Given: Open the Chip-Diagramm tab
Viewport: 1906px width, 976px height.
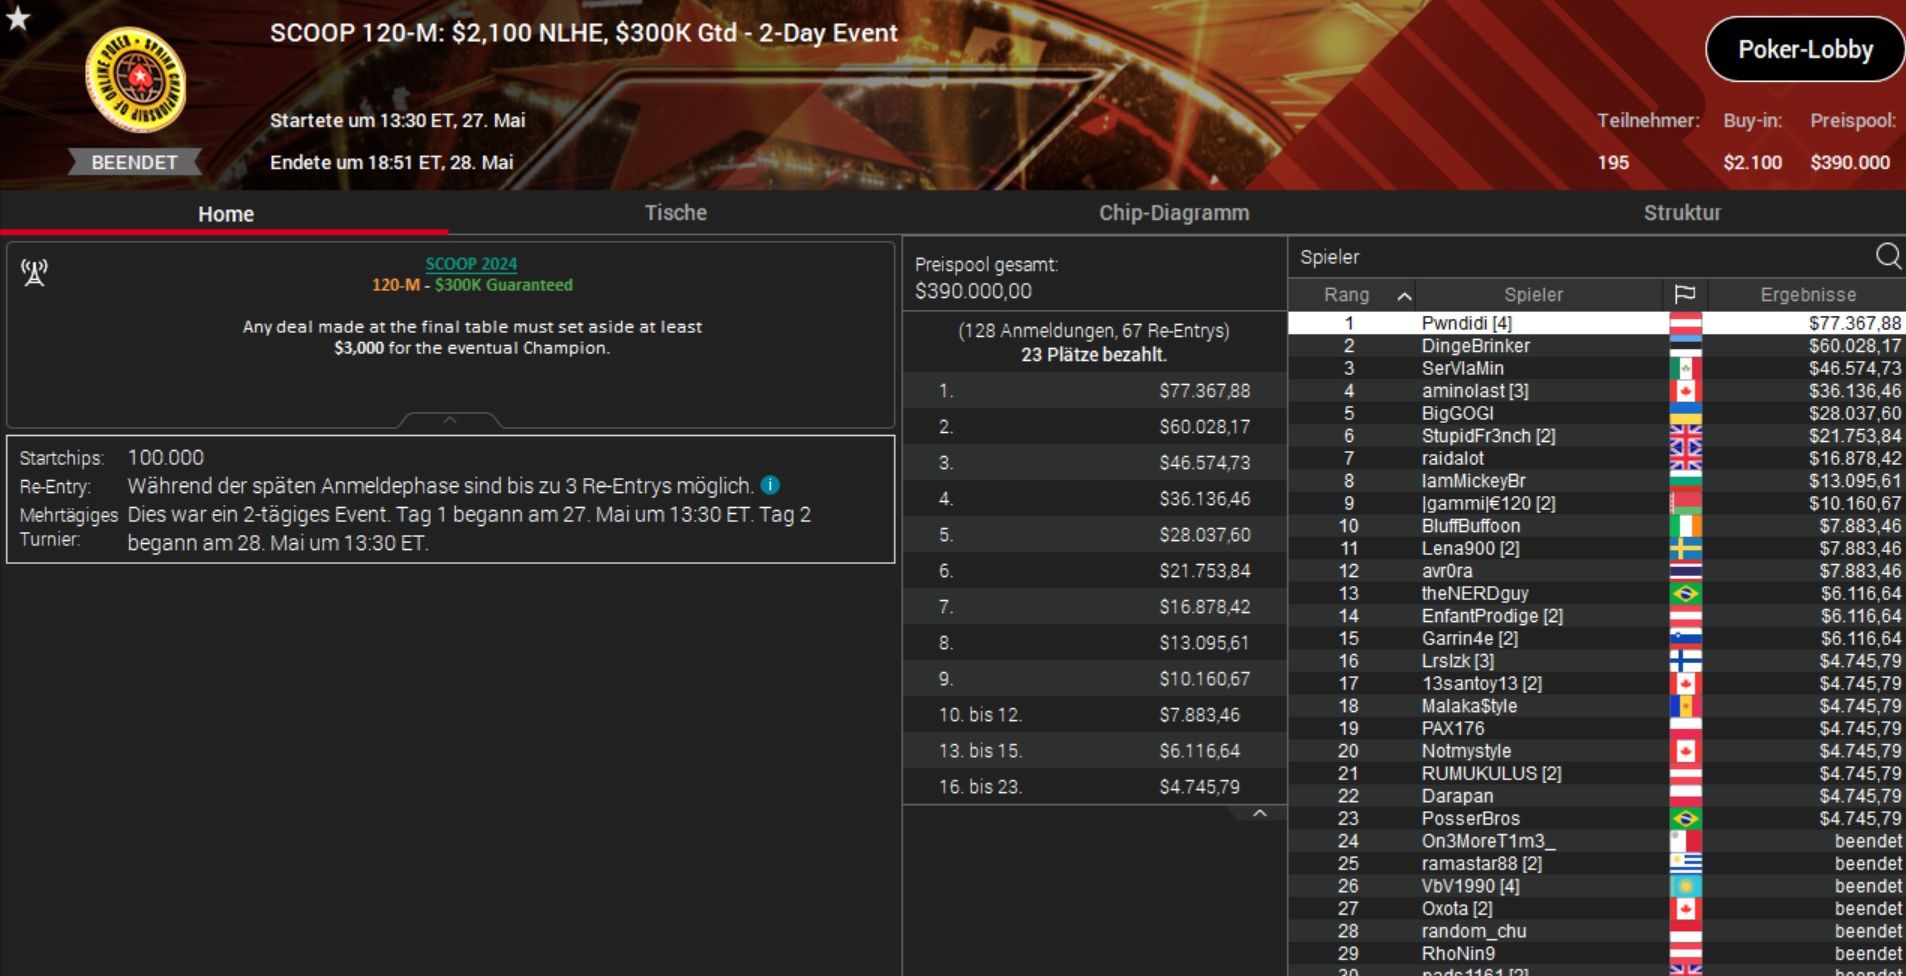Looking at the screenshot, I should [1174, 213].
